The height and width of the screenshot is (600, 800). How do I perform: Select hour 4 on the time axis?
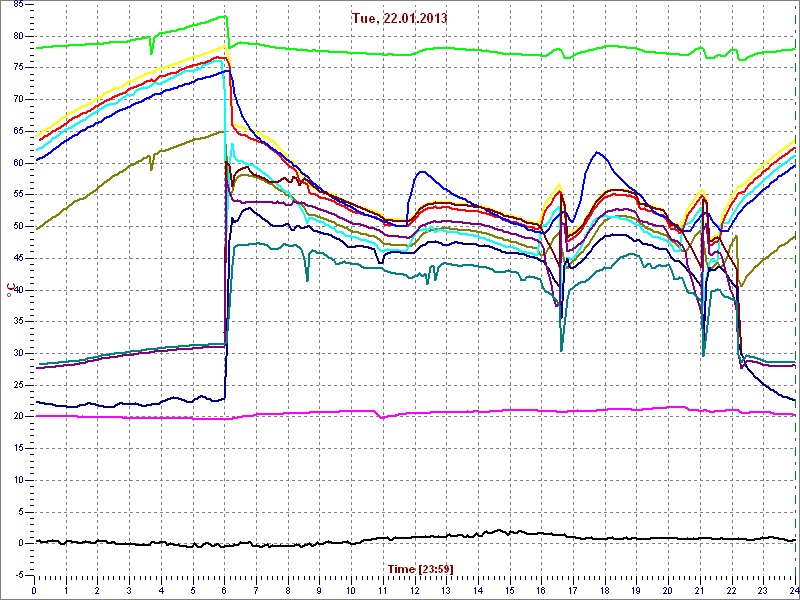(x=161, y=591)
